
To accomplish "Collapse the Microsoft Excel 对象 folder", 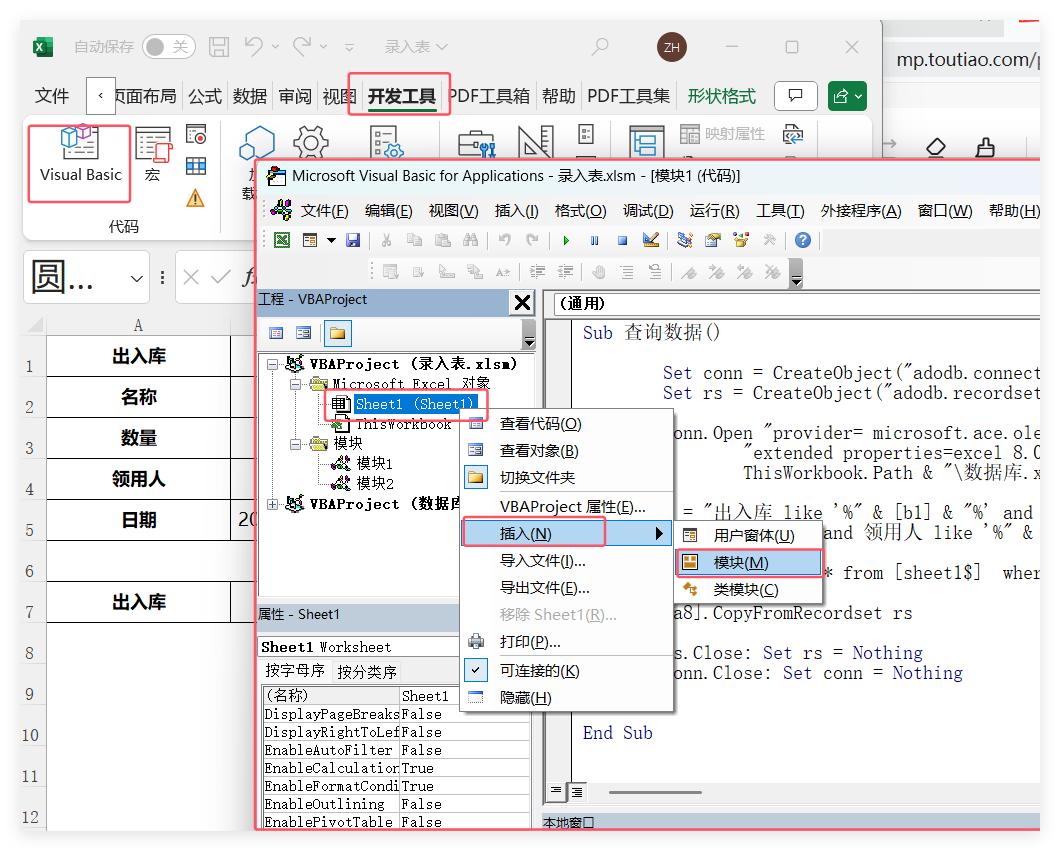I will point(295,385).
